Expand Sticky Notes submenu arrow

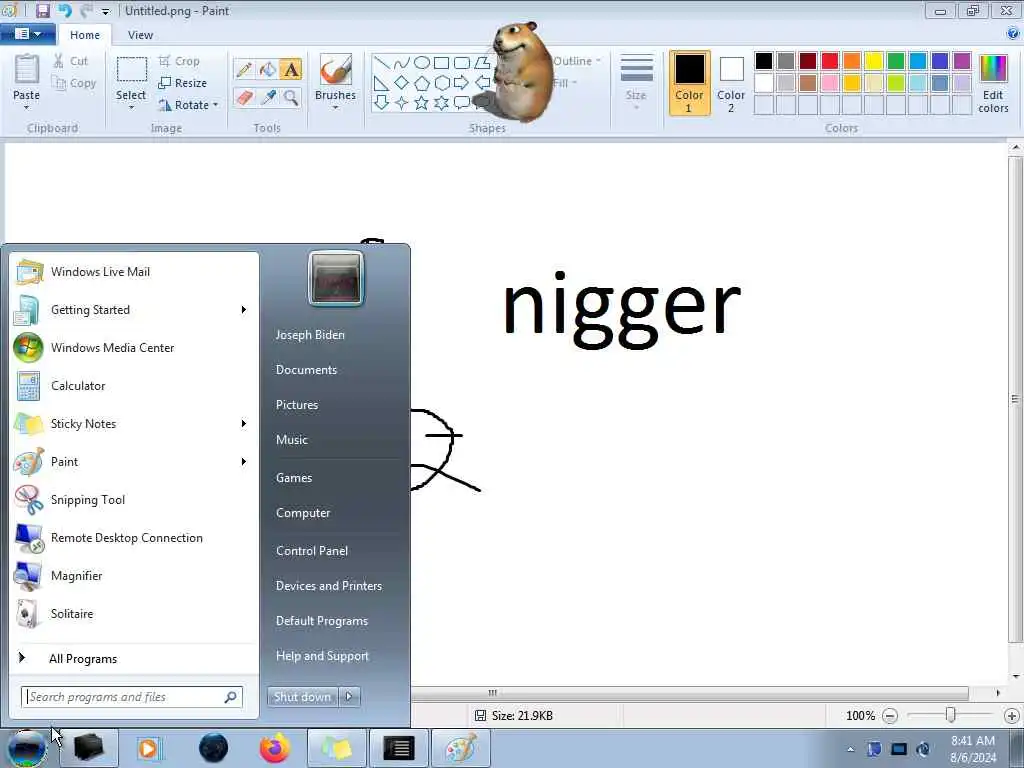coord(244,424)
